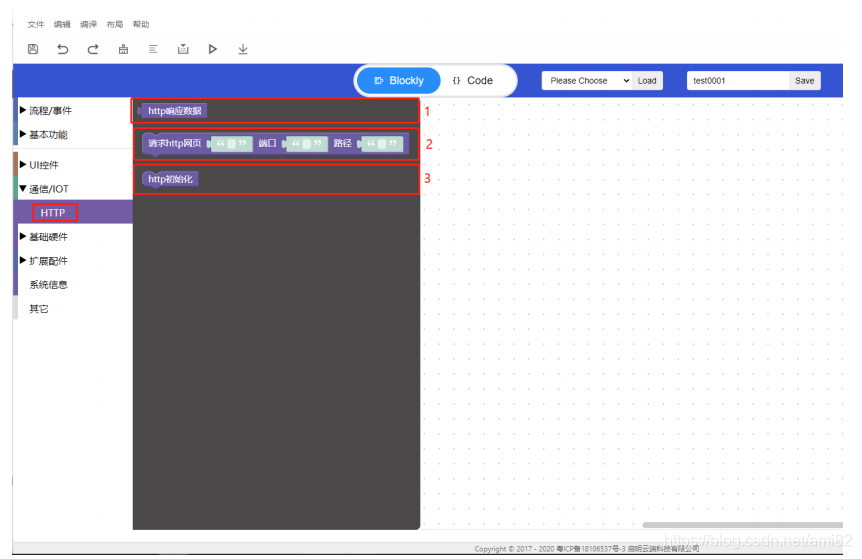Open the 编译 menu

point(89,24)
